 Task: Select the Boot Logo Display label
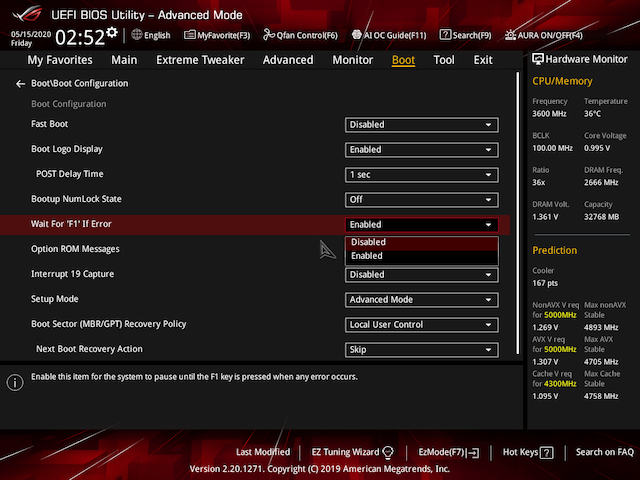tap(67, 149)
